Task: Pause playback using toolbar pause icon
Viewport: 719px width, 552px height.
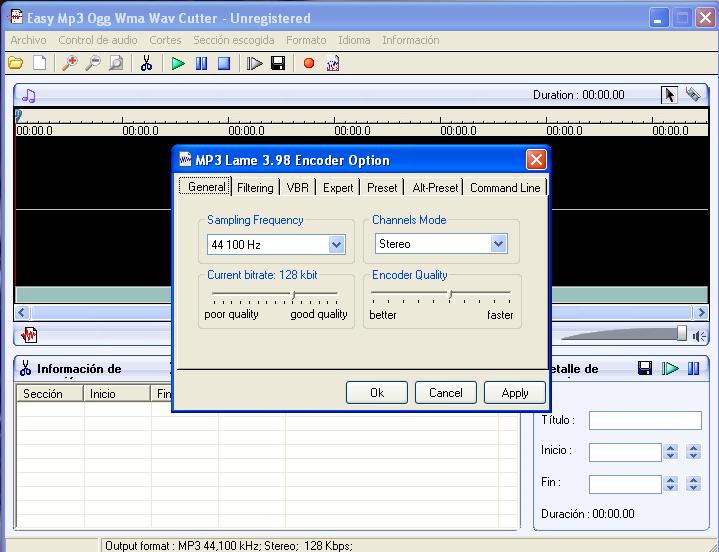Action: click(x=201, y=63)
